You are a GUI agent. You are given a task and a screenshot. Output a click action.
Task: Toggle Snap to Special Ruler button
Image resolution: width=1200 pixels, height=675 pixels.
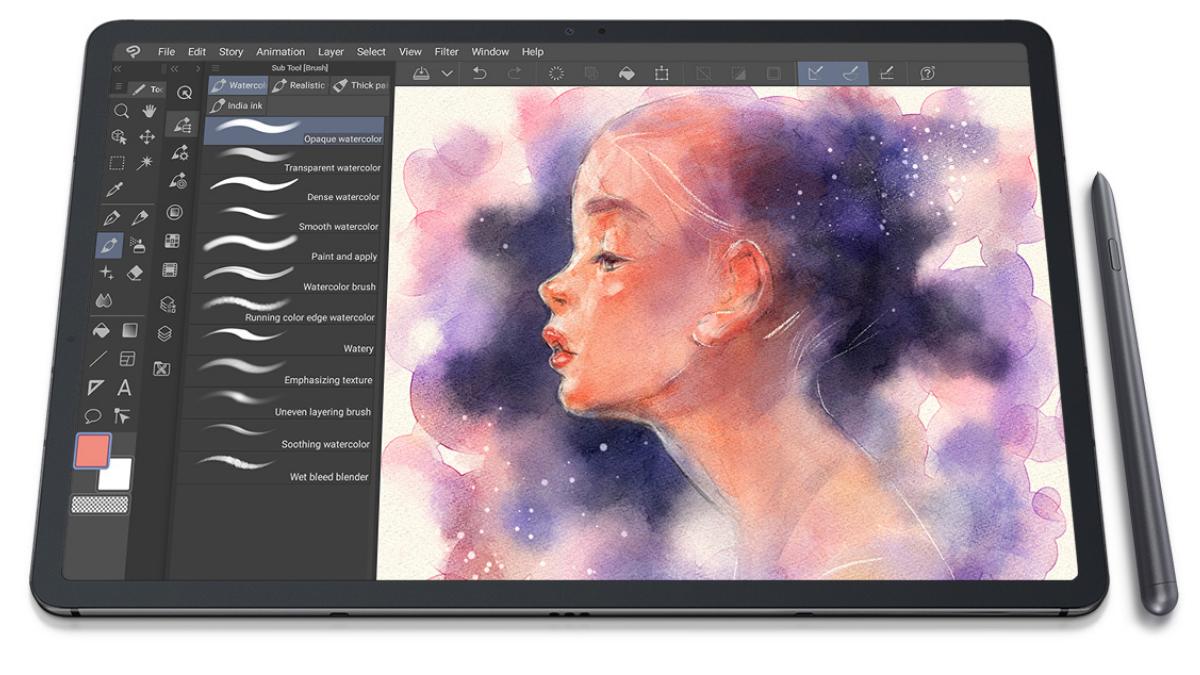[x=851, y=73]
